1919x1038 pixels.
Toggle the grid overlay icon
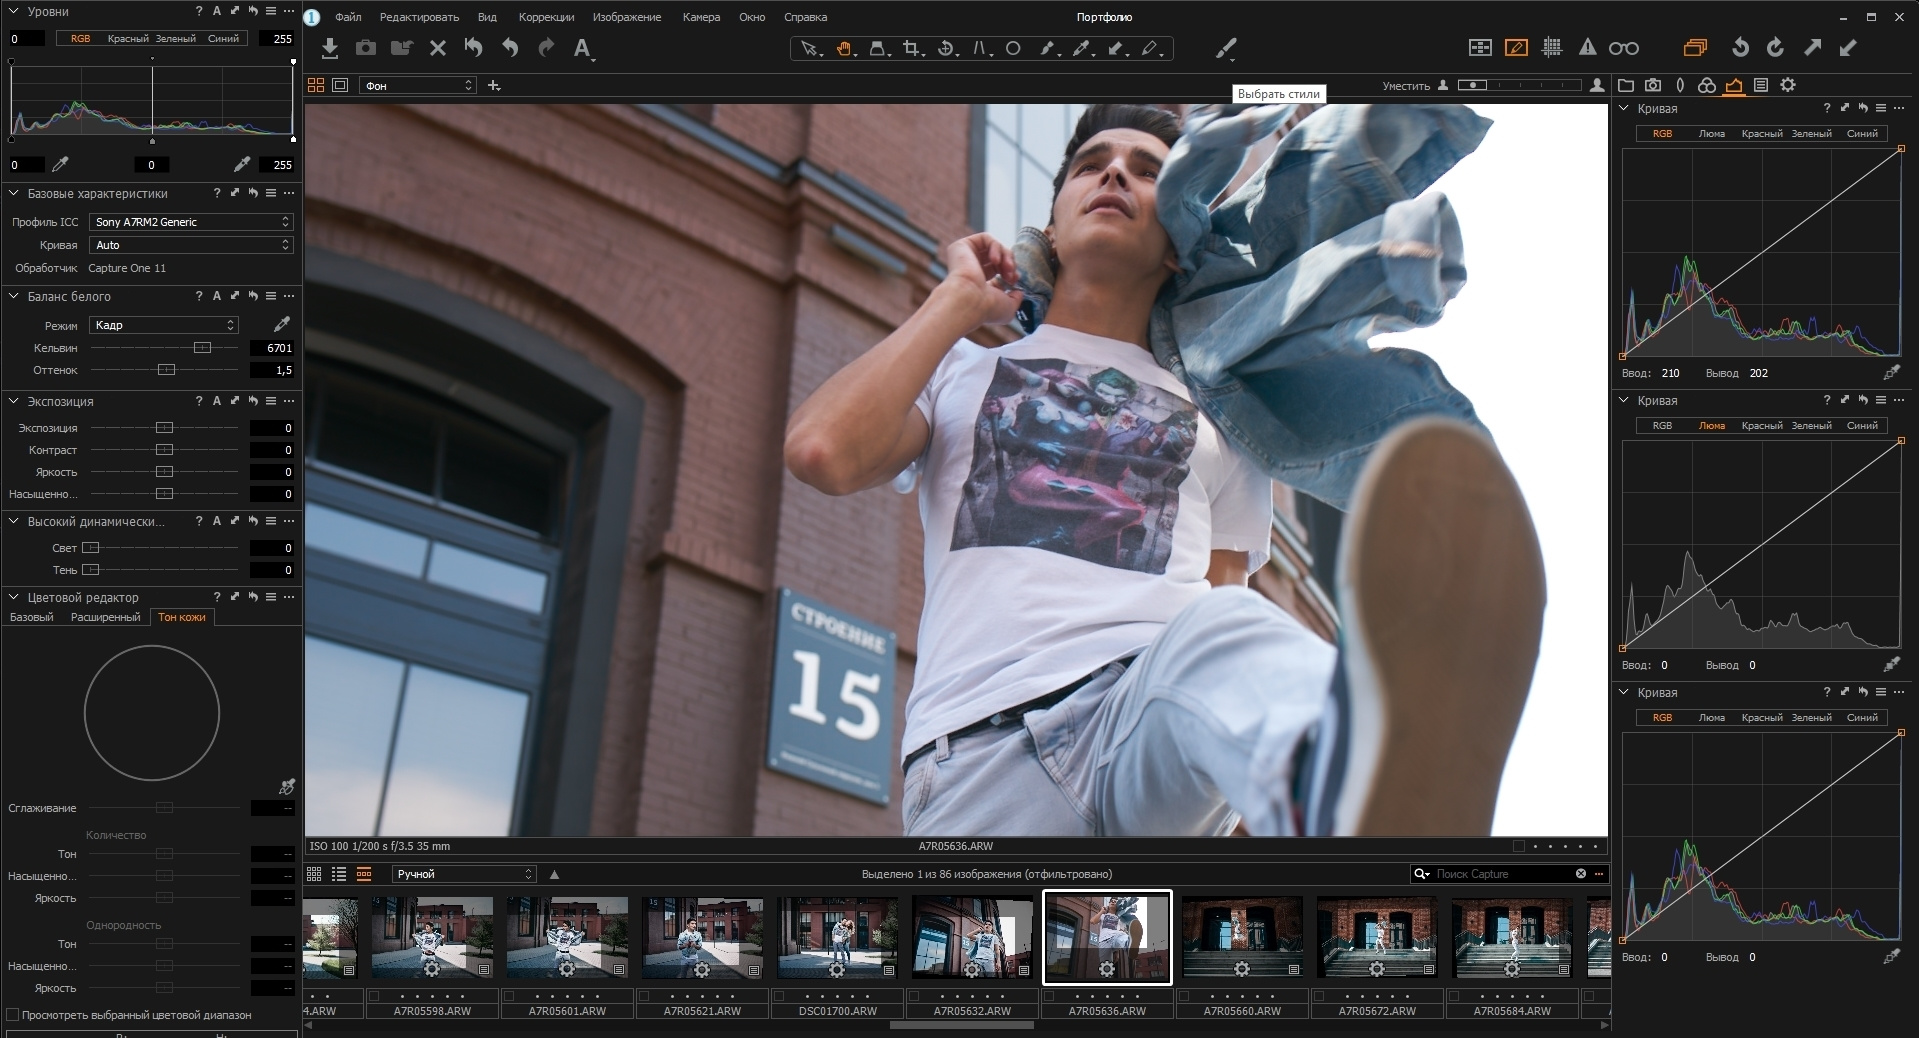[x=1552, y=47]
